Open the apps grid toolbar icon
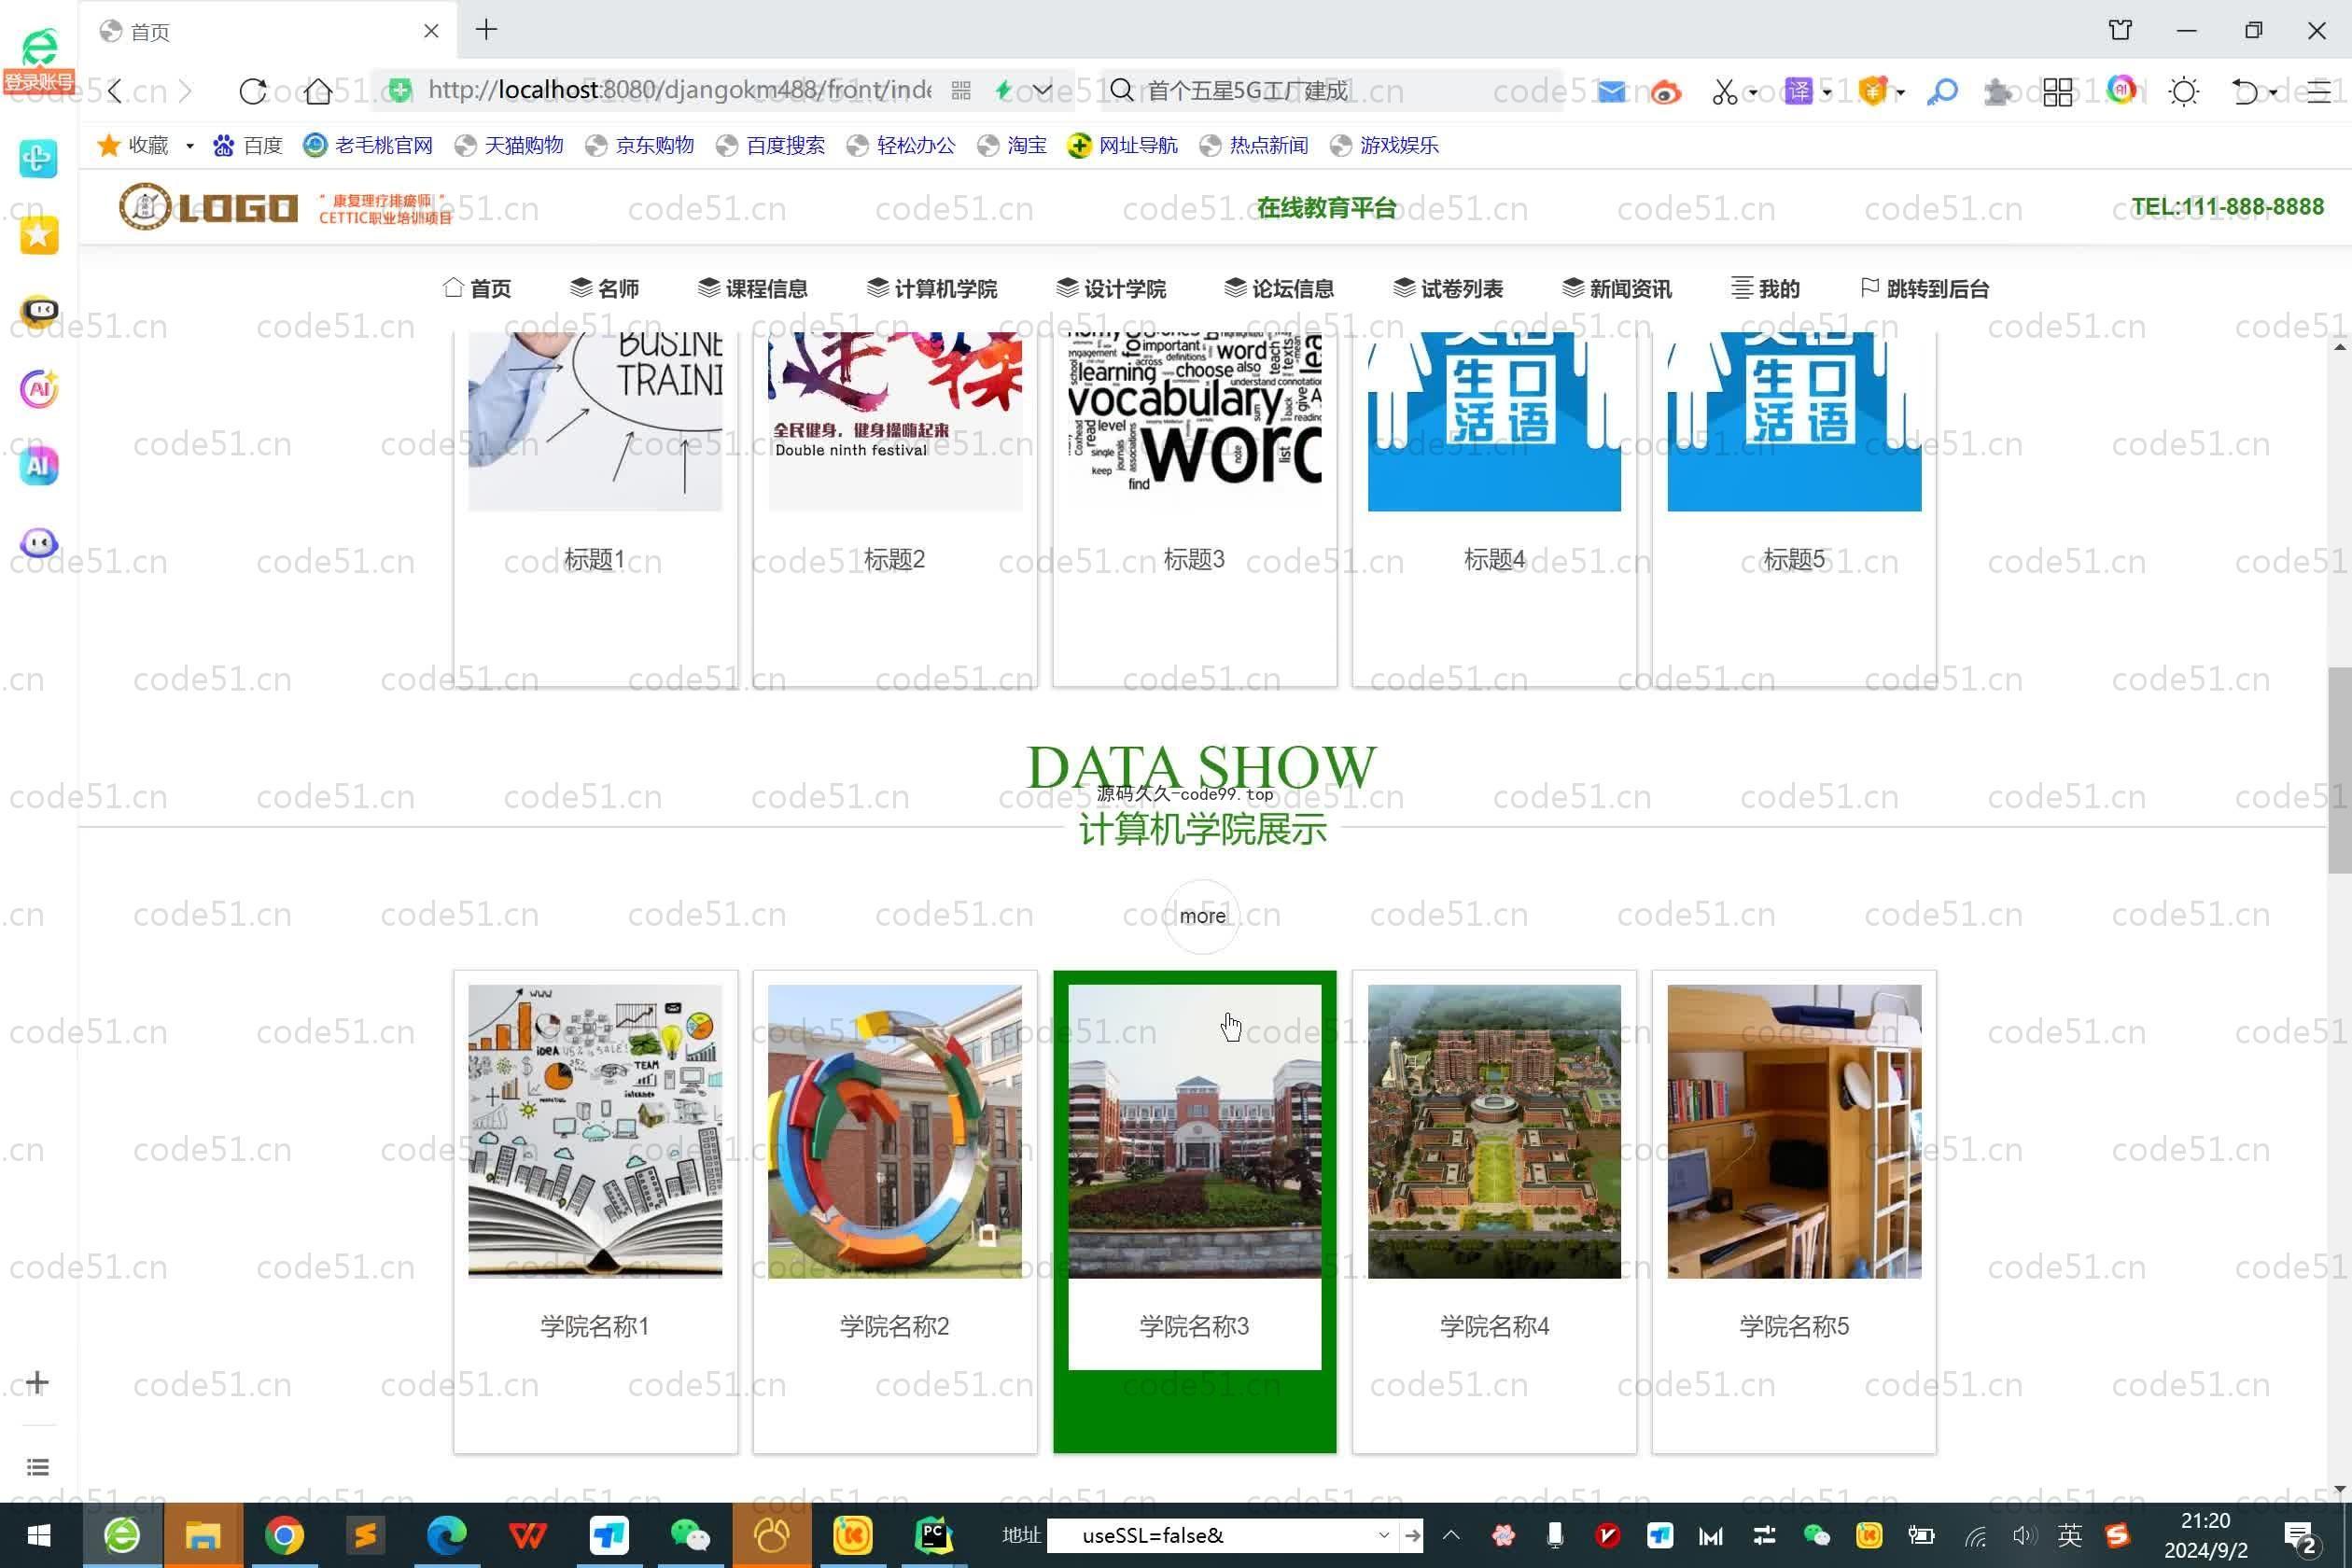2352x1568 pixels. click(x=2058, y=92)
